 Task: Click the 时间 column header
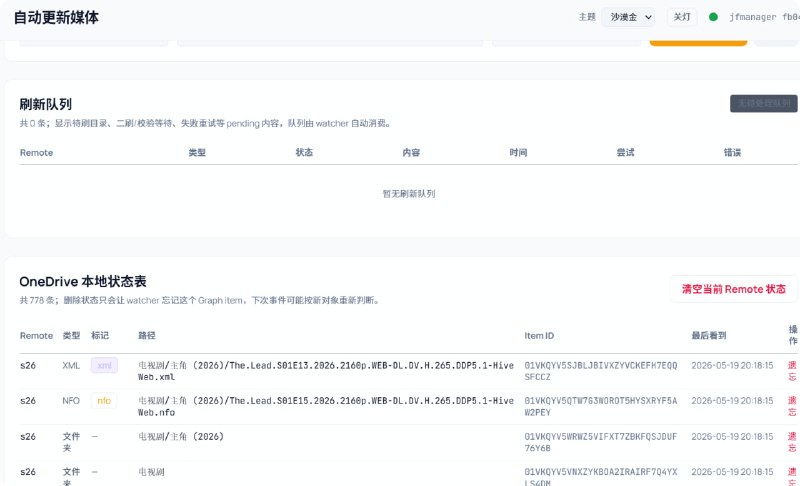[x=518, y=152]
